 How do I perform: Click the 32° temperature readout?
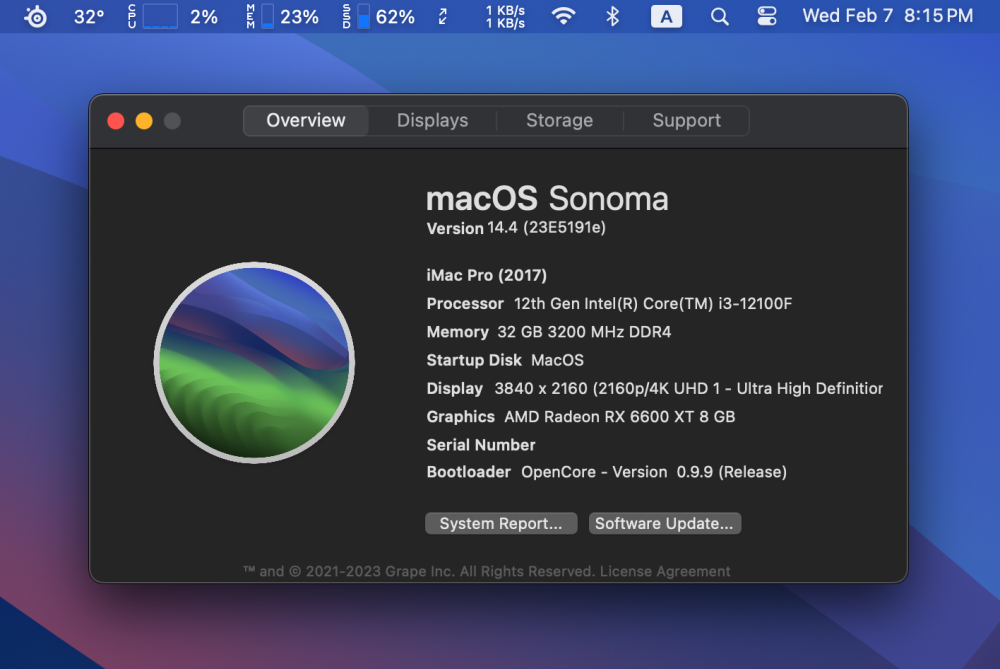(x=89, y=17)
